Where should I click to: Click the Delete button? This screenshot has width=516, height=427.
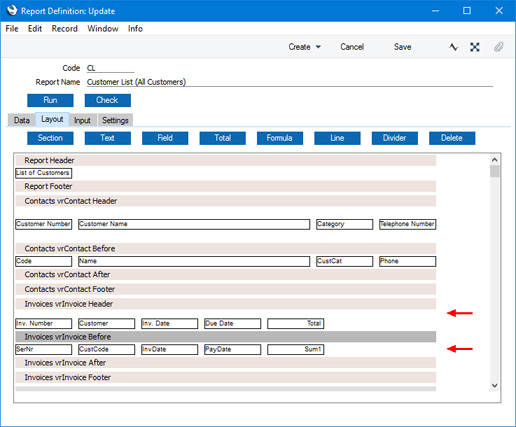[452, 138]
